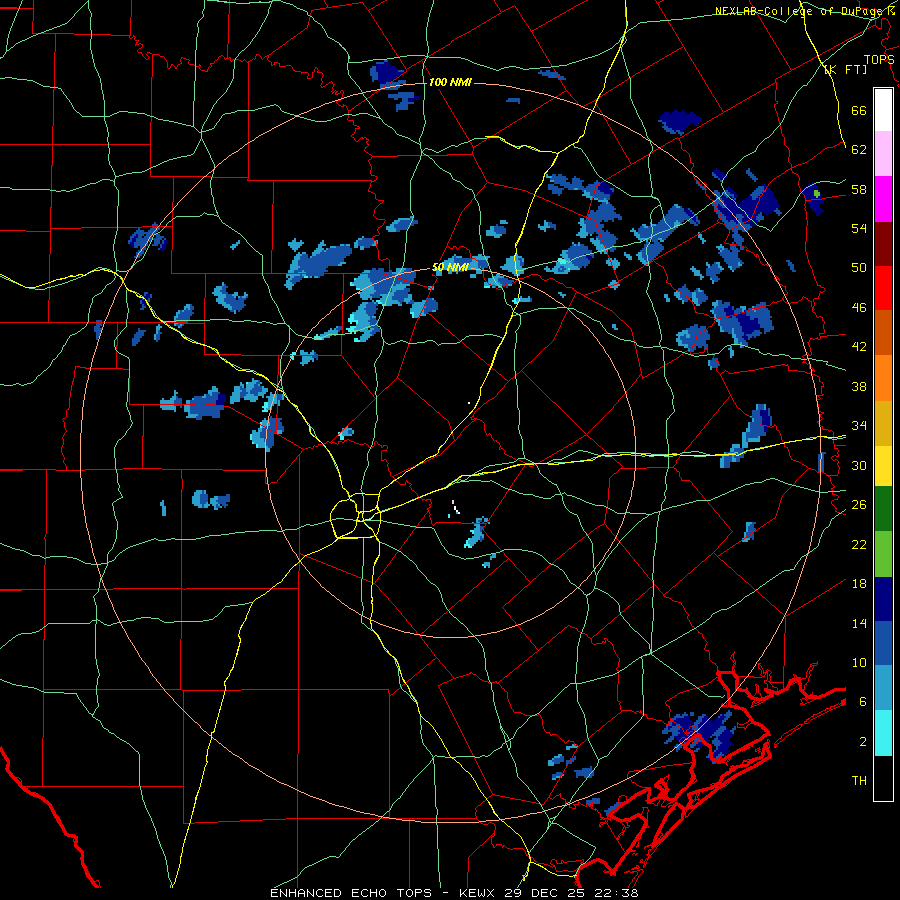Screen dimensions: 900x900
Task: Click the 34 legend label
Action: [859, 426]
